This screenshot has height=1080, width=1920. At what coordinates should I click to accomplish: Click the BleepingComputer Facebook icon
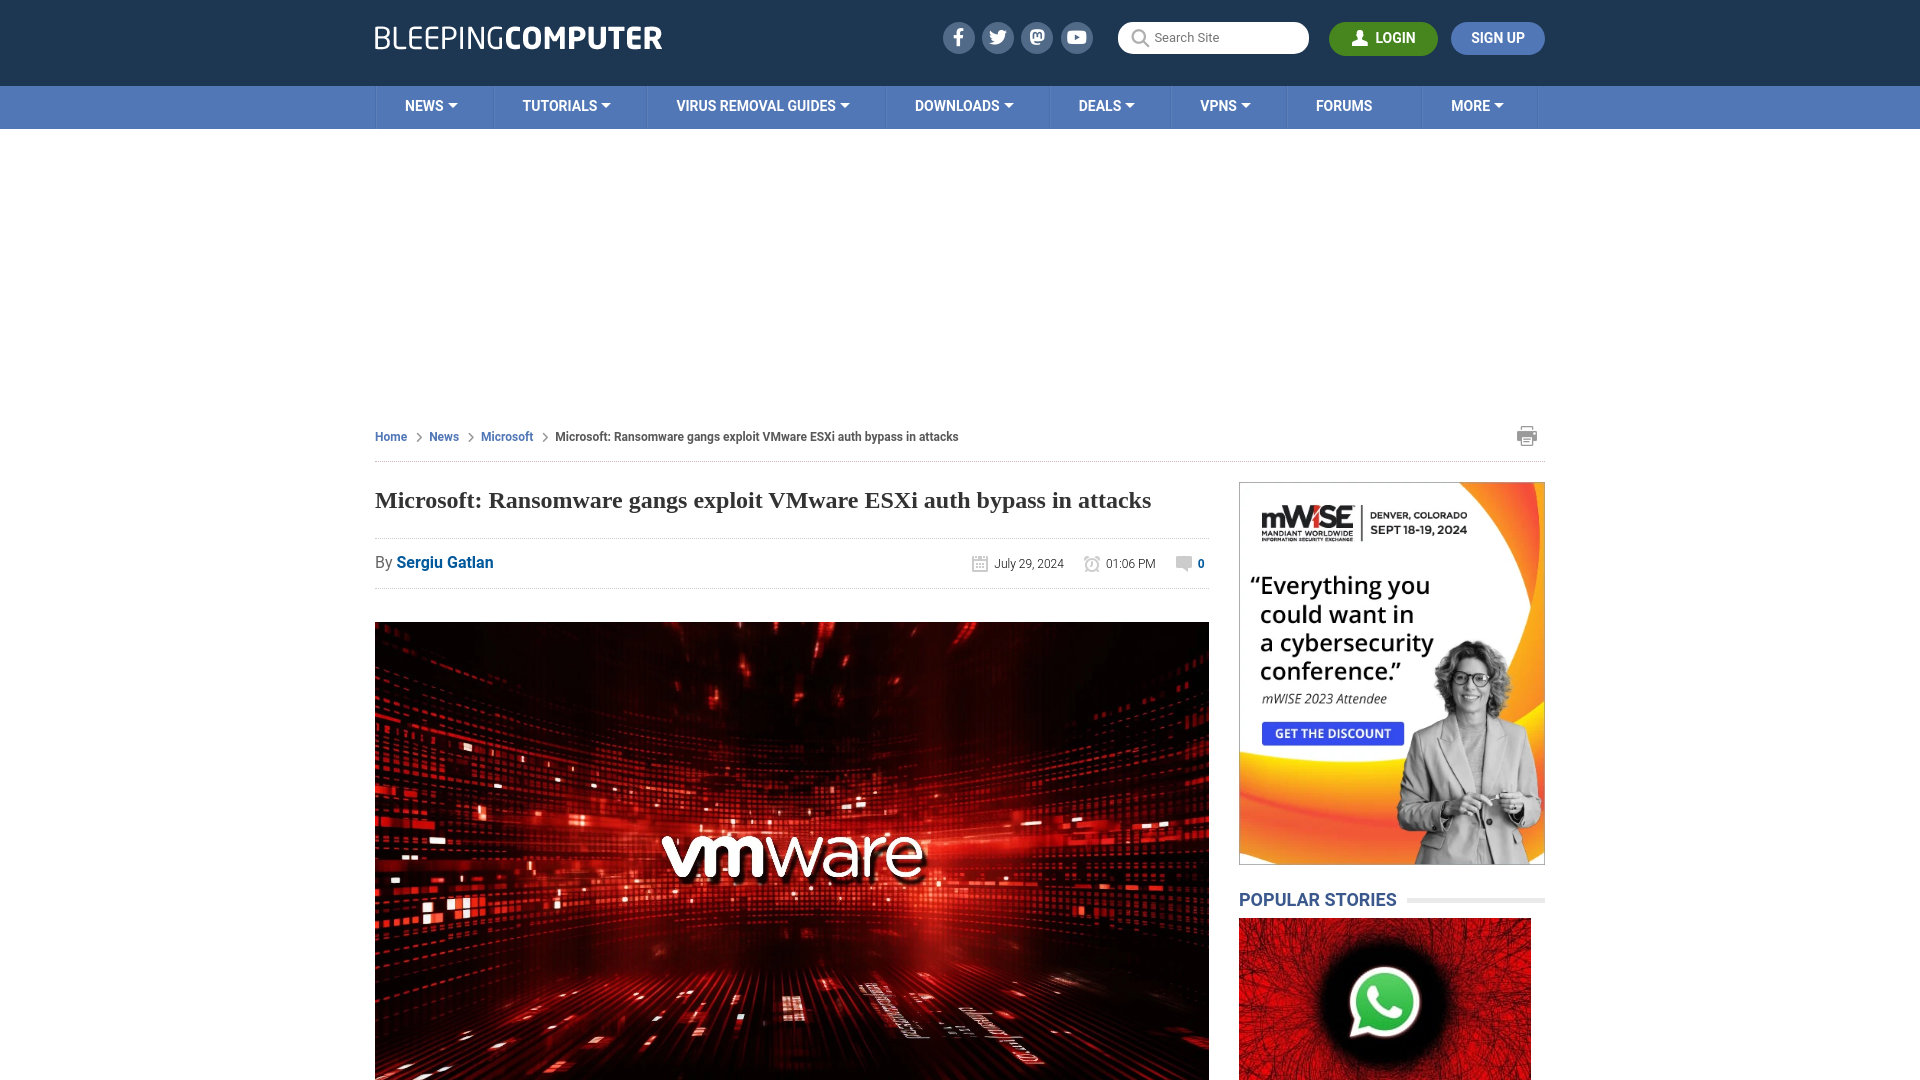click(959, 37)
